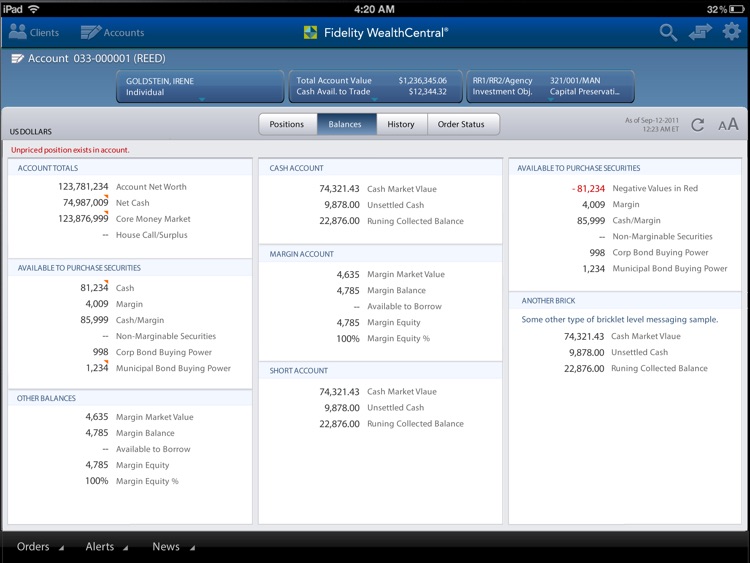
Task: Tap the OTHER BALANCES section header
Action: tap(46, 398)
